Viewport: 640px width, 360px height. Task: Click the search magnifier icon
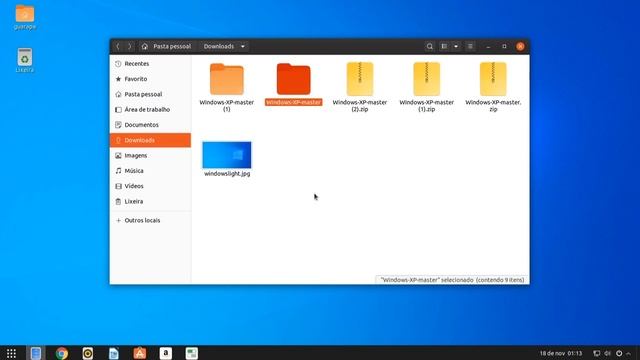coord(429,47)
